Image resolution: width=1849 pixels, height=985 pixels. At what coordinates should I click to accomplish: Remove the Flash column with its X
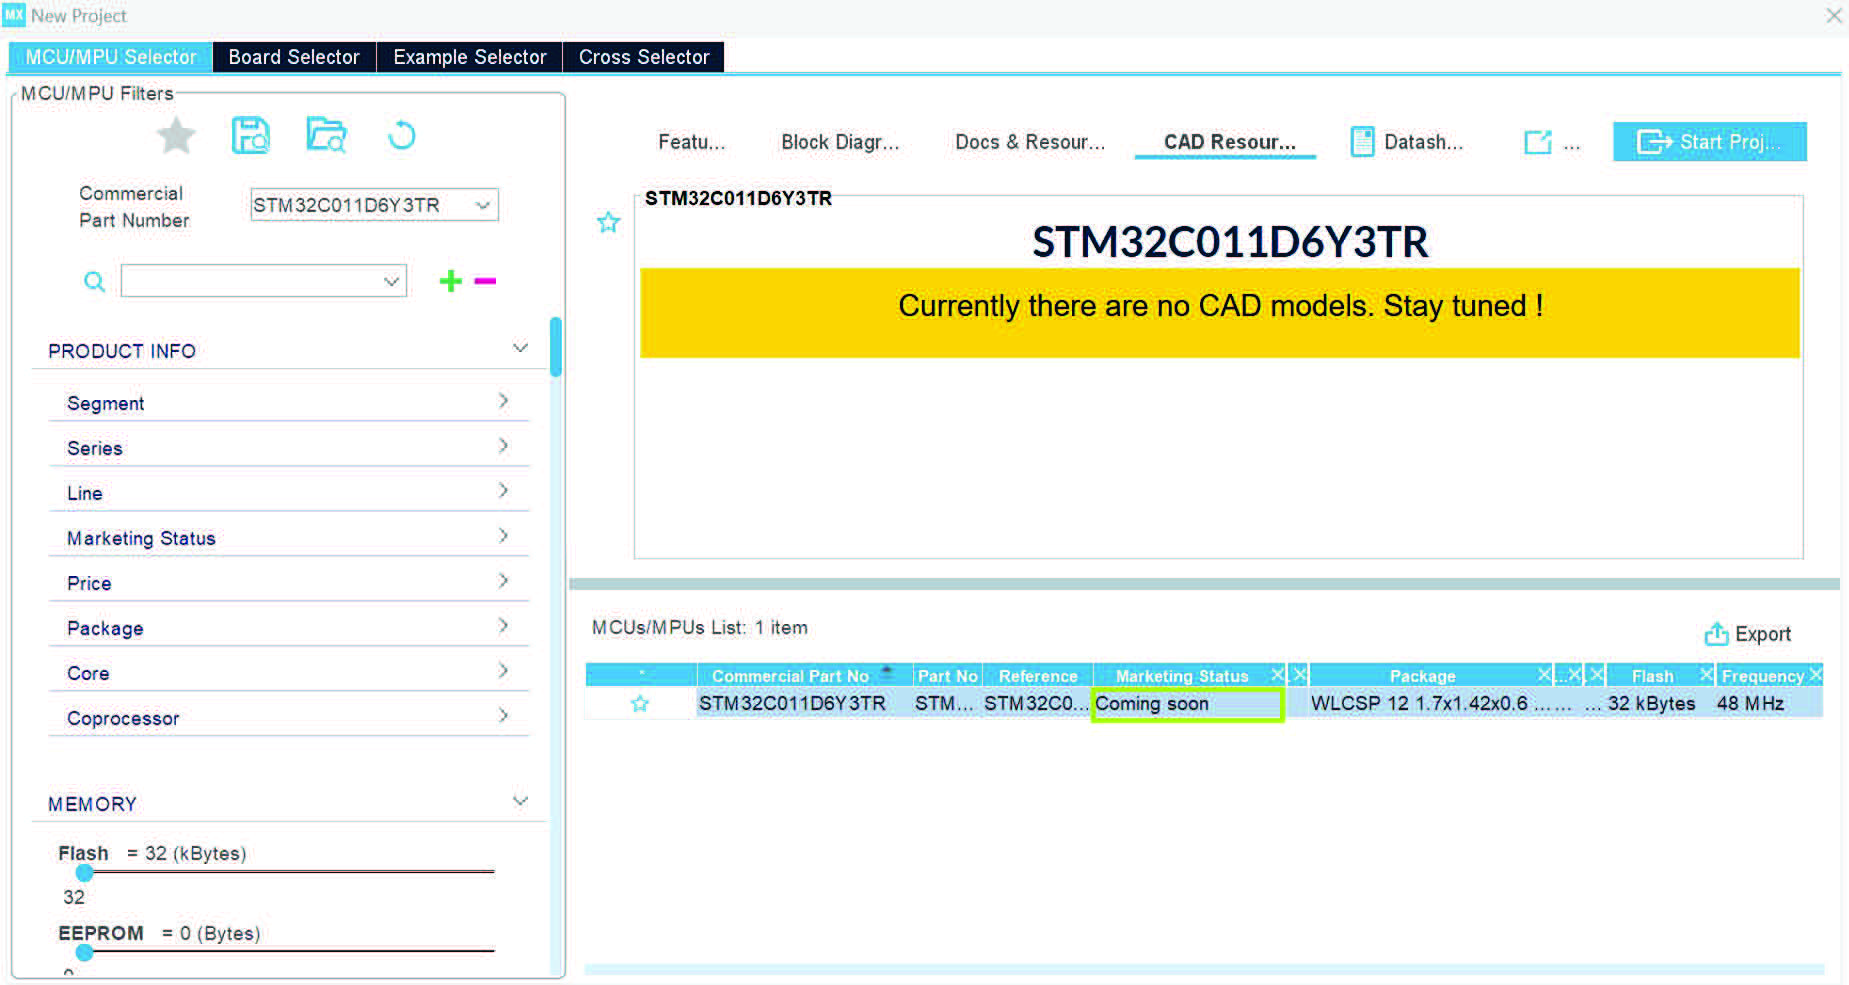[1706, 675]
